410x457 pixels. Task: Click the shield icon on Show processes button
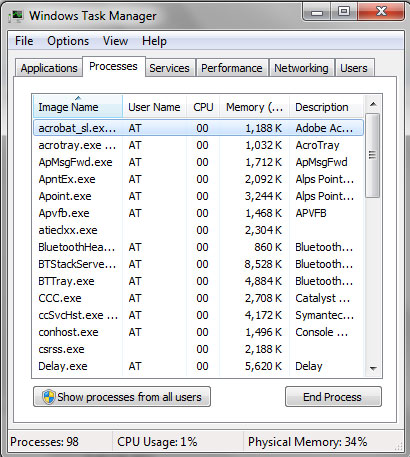pyautogui.click(x=49, y=397)
